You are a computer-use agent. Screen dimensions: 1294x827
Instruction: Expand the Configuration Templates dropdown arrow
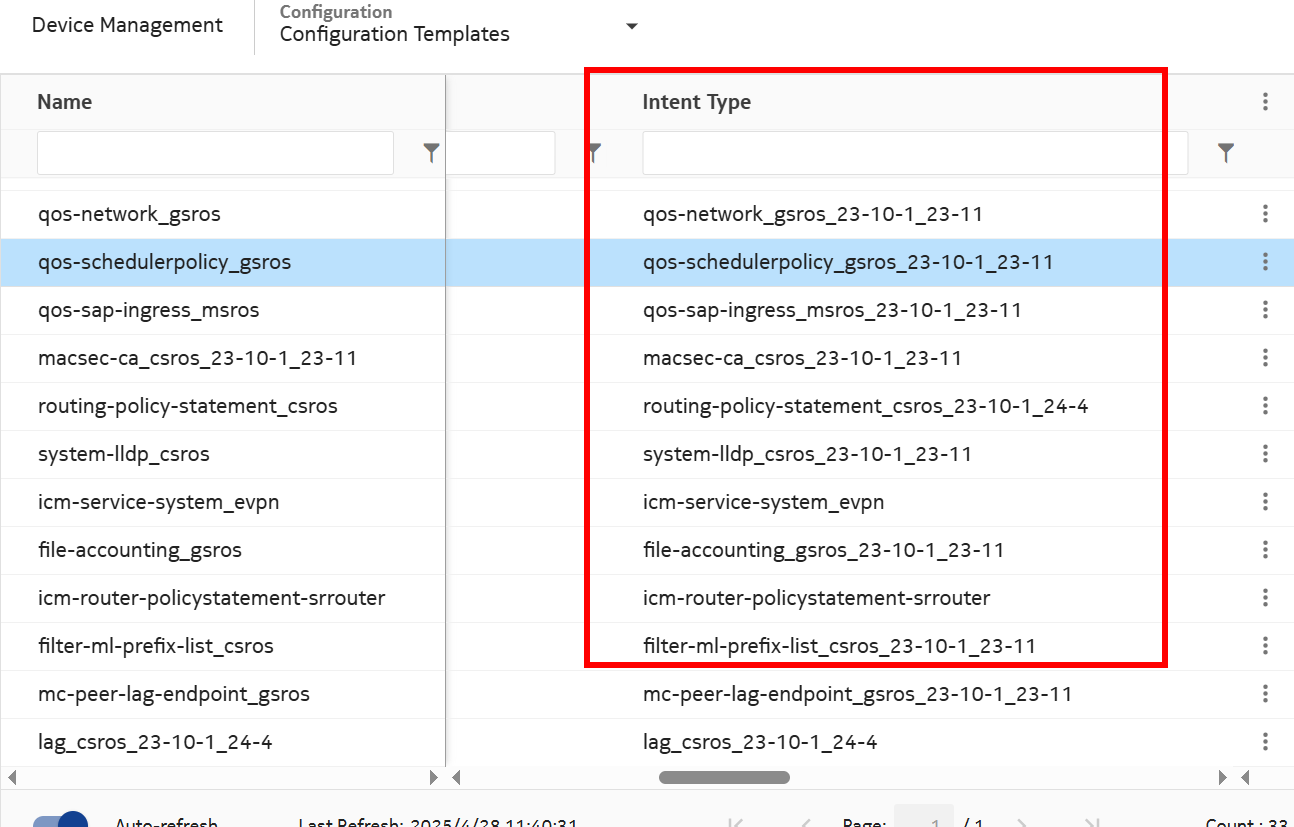[x=632, y=26]
